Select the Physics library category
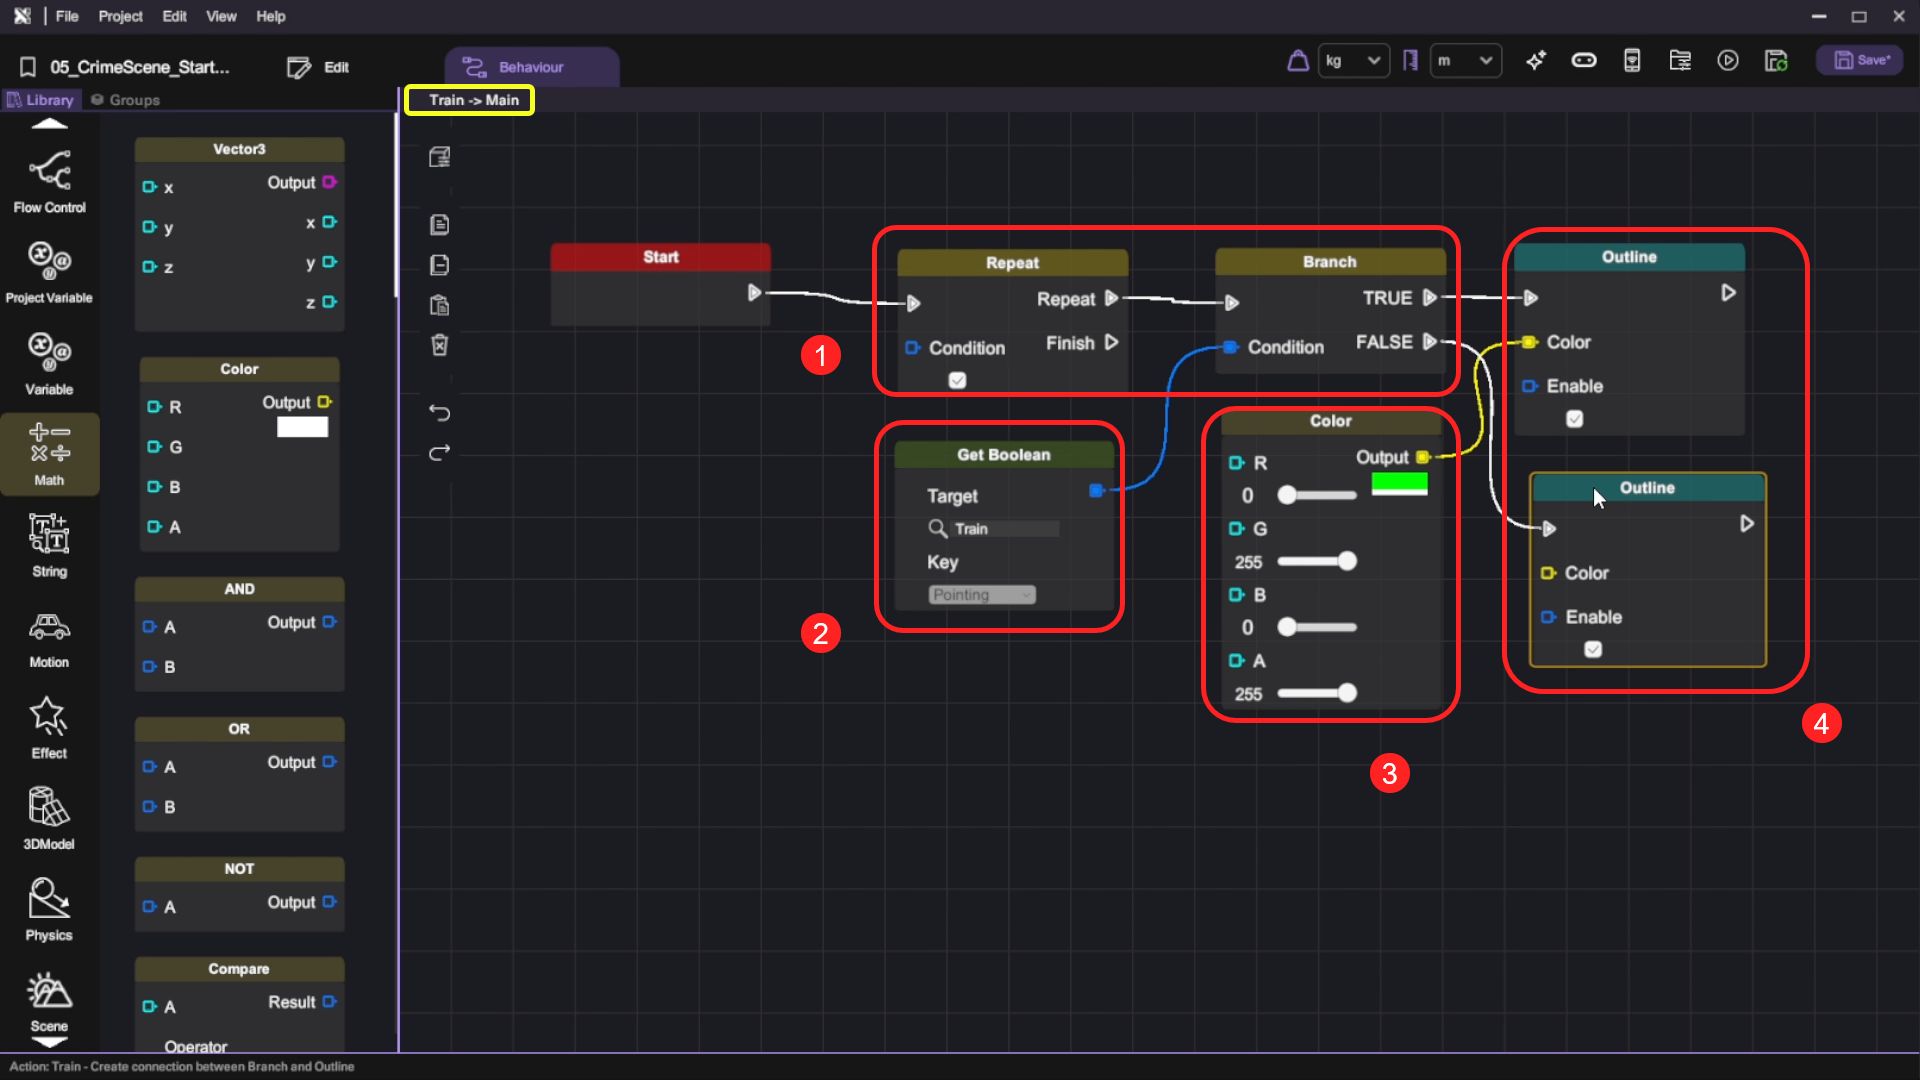The image size is (1920, 1080). tap(49, 909)
